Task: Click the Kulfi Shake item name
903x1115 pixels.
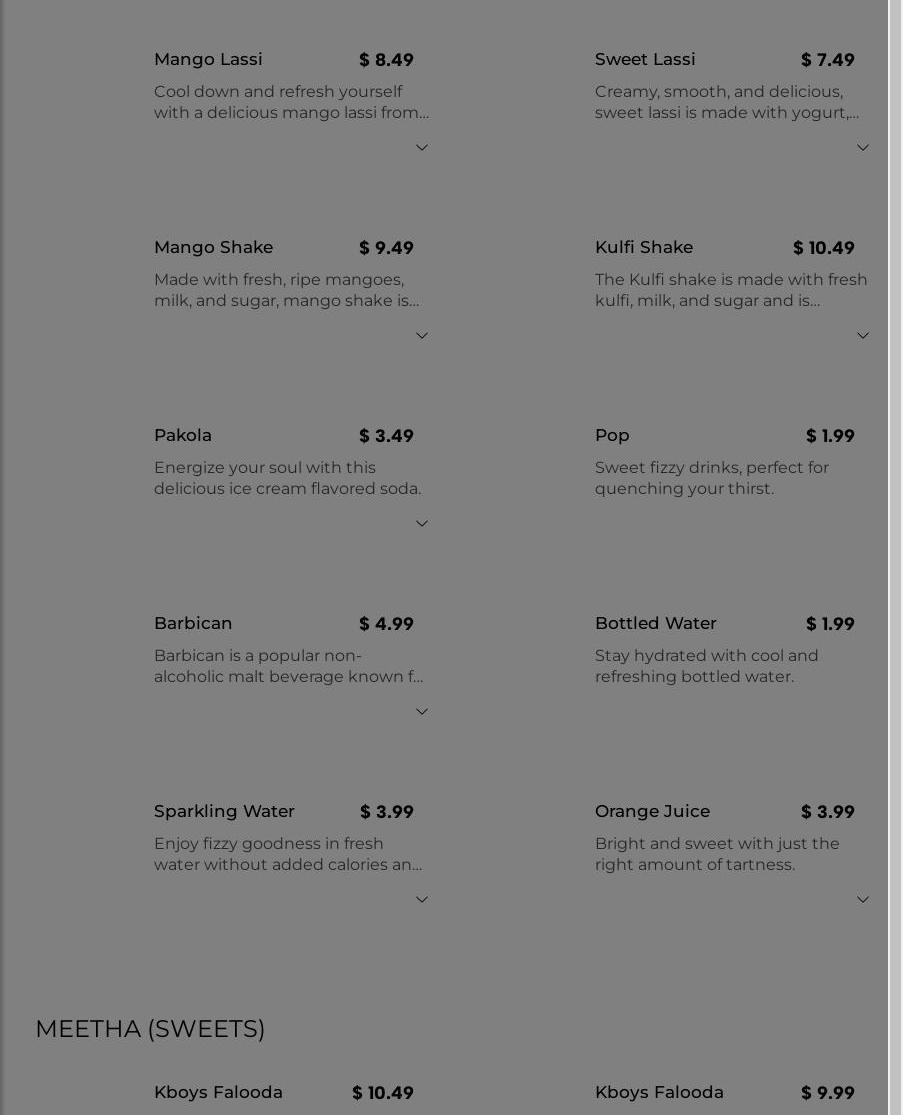Action: coord(644,248)
